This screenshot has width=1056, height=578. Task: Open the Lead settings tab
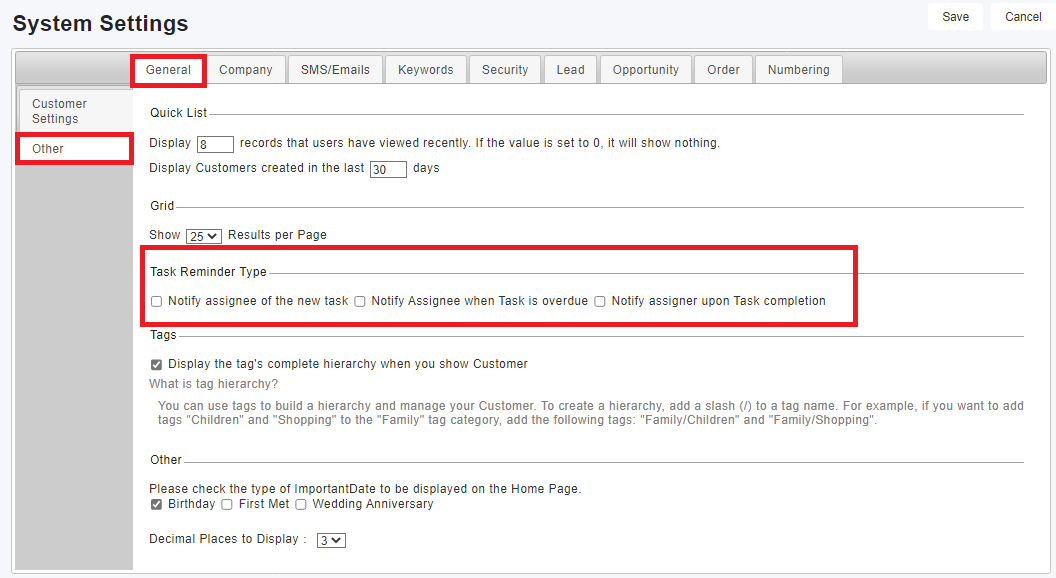click(x=570, y=70)
